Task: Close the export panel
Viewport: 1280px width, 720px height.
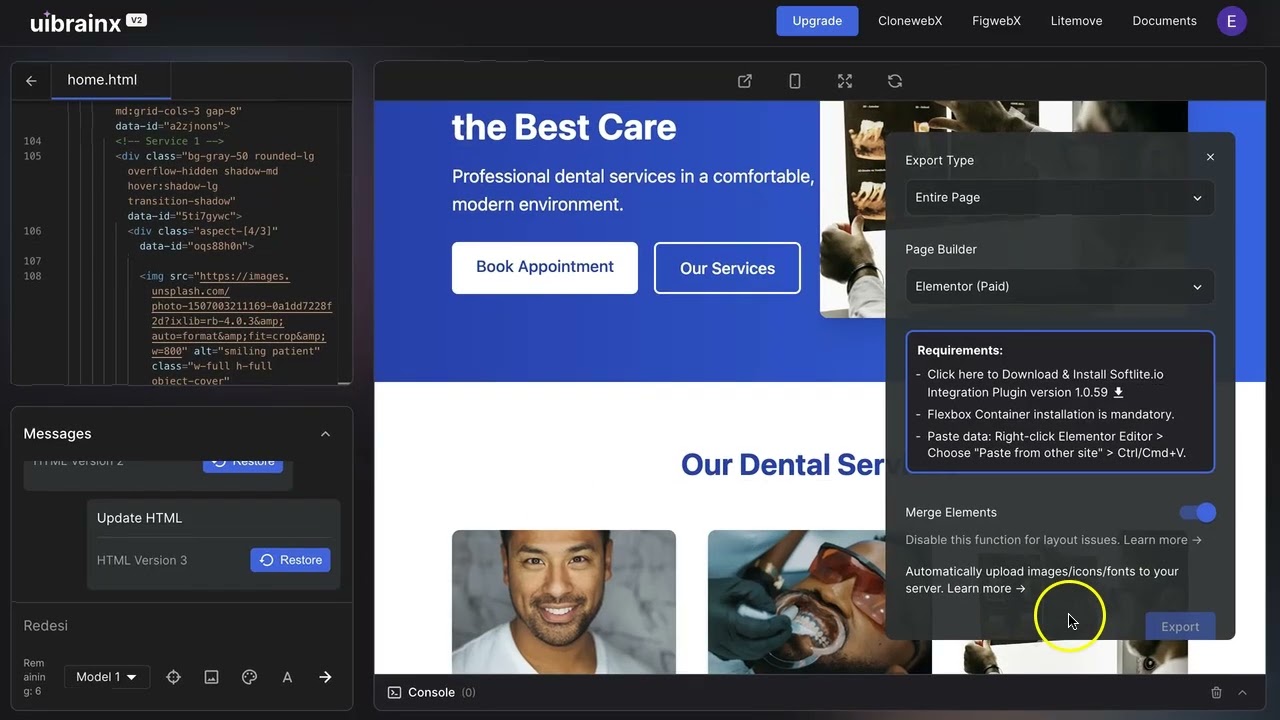Action: pyautogui.click(x=1210, y=157)
